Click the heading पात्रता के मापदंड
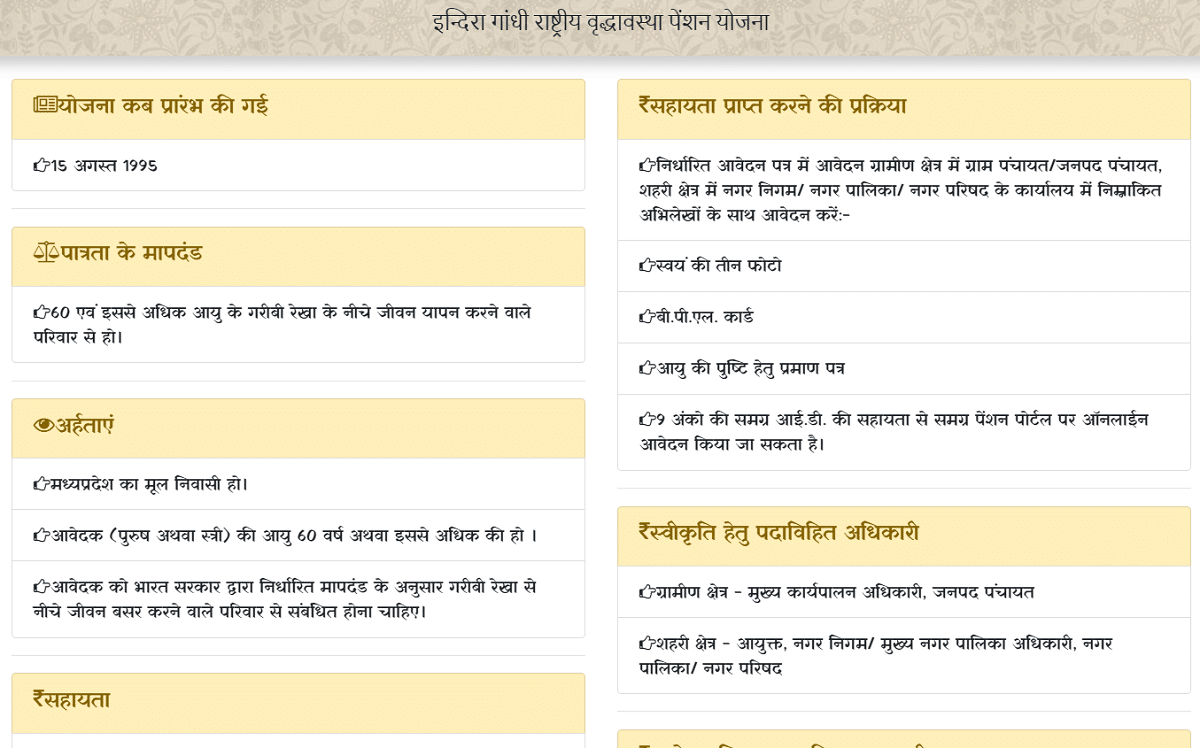Image resolution: width=1200 pixels, height=748 pixels. click(x=131, y=253)
